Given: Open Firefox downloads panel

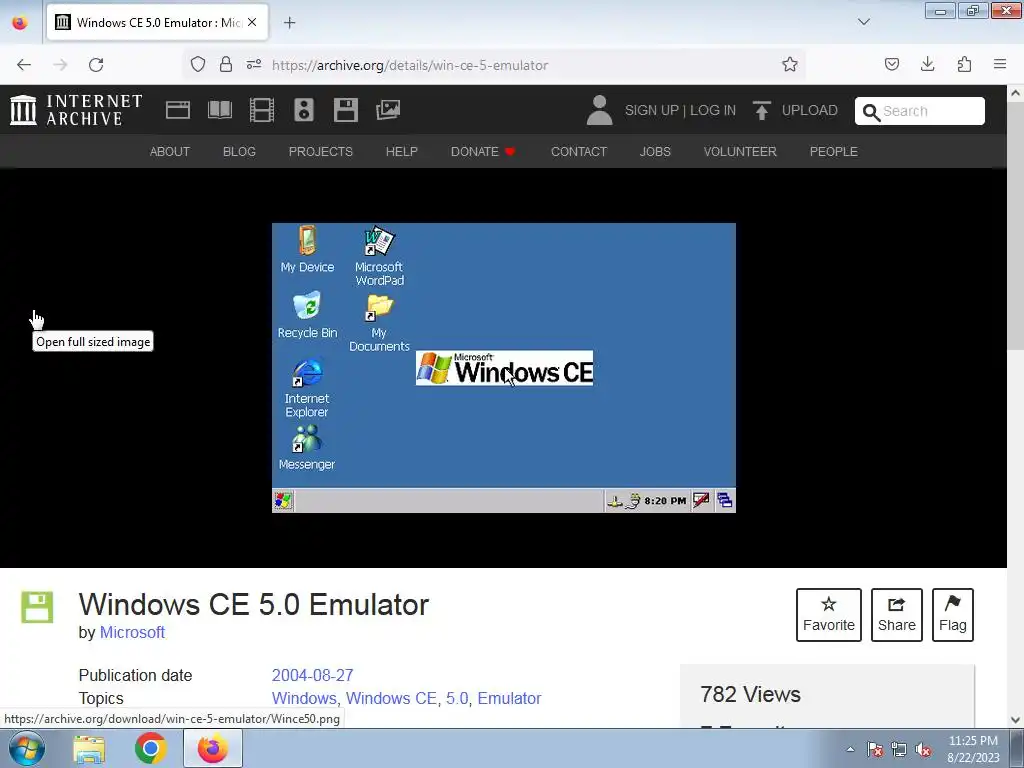Looking at the screenshot, I should point(927,65).
